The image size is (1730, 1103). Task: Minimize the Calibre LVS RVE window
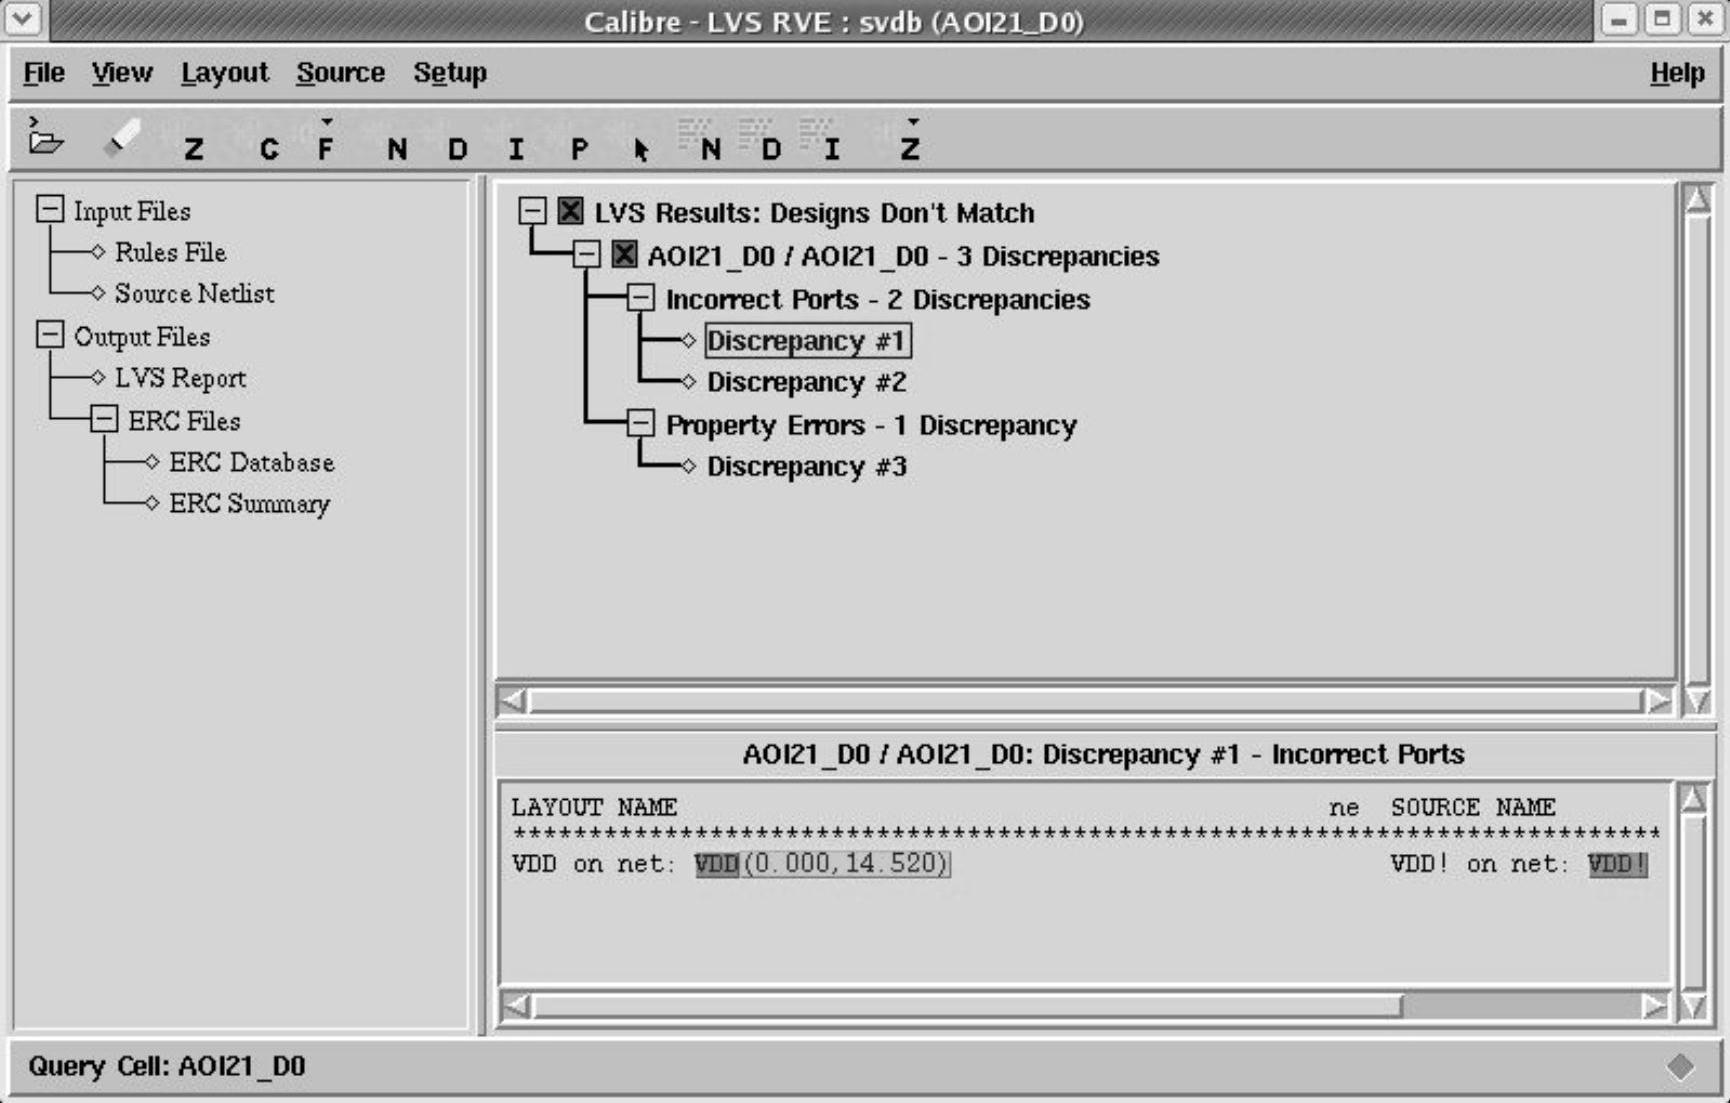1619,19
